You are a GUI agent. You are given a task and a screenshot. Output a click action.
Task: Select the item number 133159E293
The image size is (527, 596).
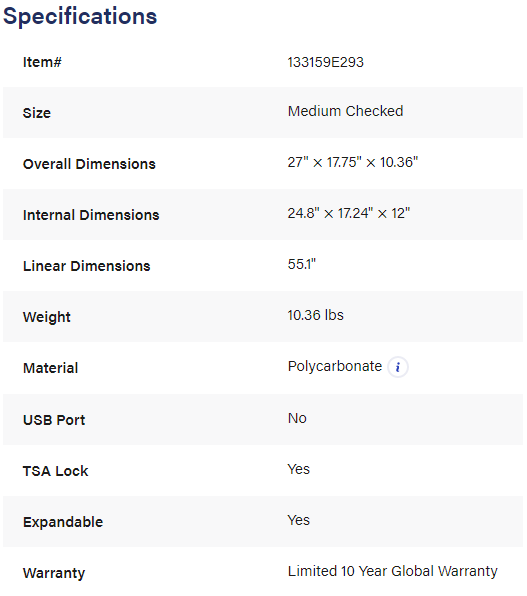click(325, 62)
